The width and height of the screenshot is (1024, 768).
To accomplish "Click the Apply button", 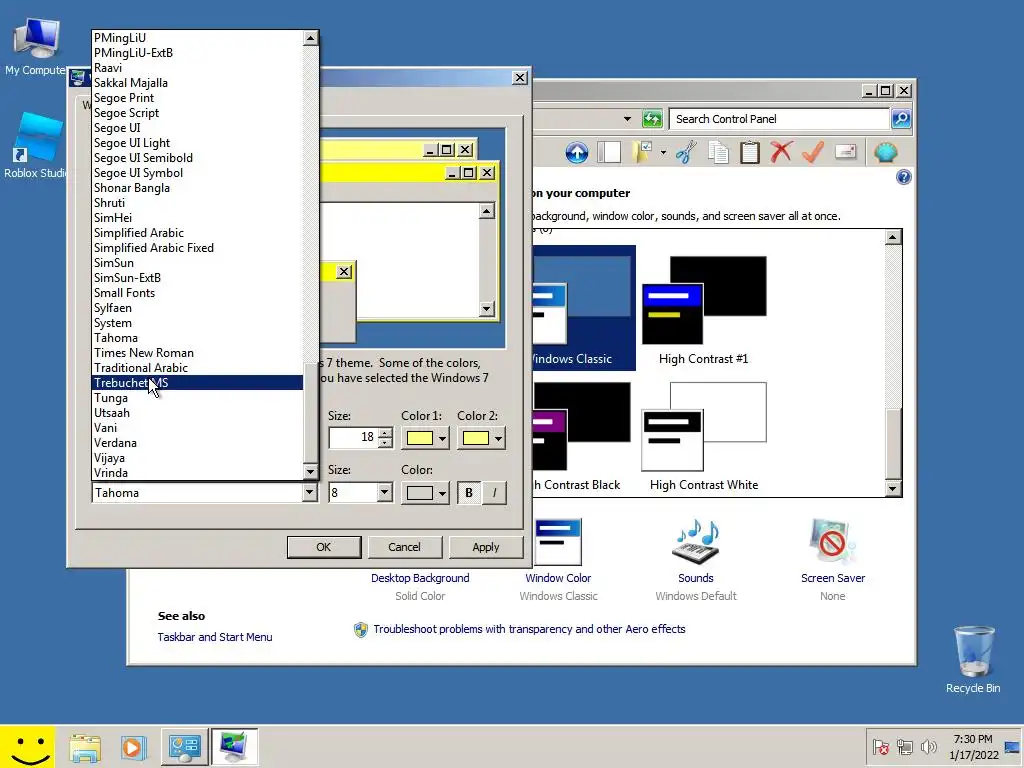I will point(486,547).
